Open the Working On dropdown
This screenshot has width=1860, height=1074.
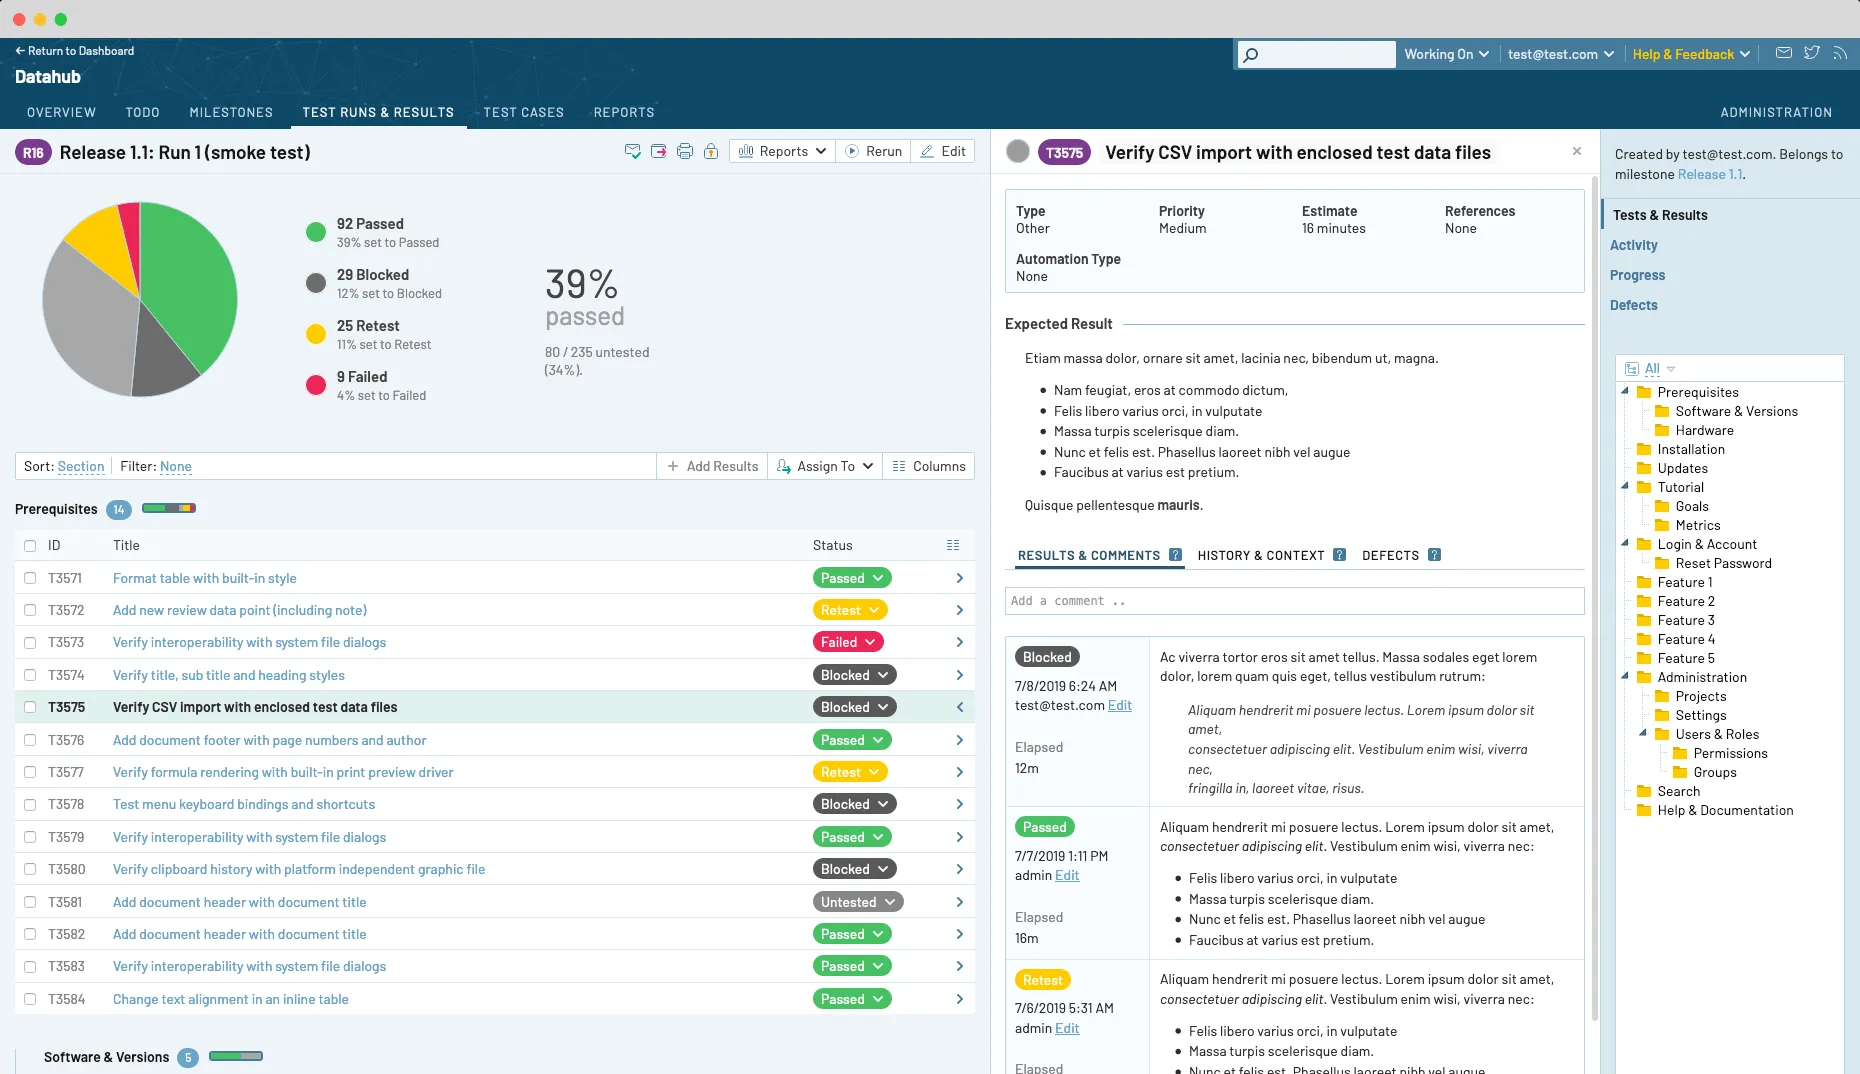[1445, 54]
